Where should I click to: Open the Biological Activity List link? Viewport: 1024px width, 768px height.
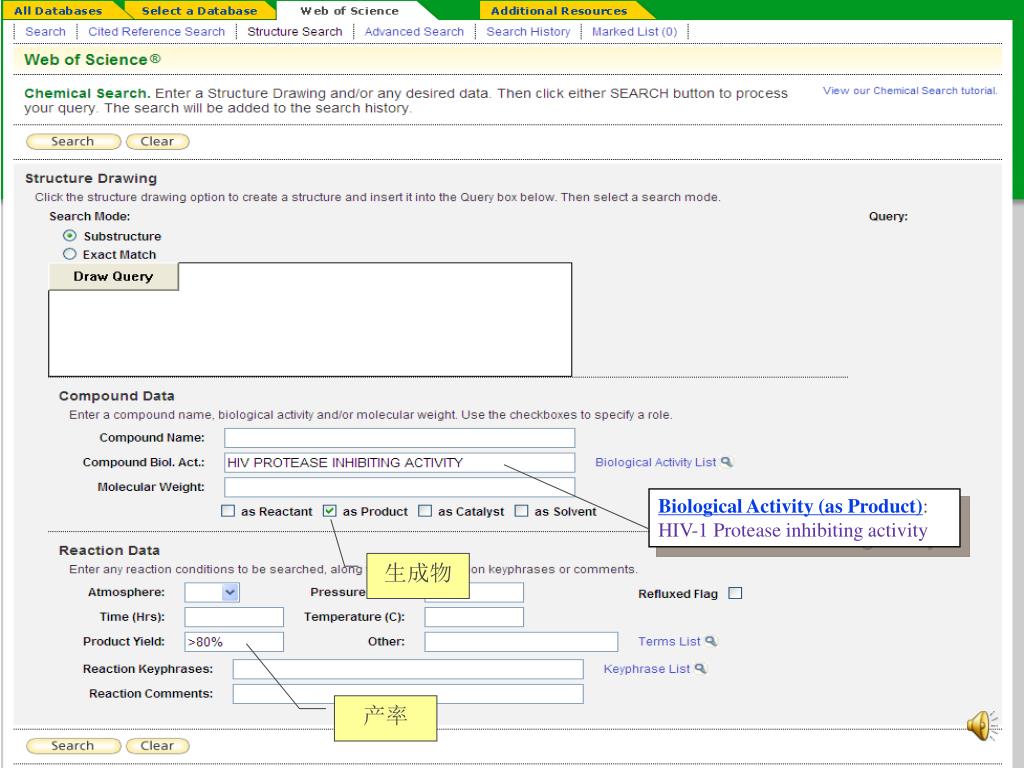coord(656,462)
